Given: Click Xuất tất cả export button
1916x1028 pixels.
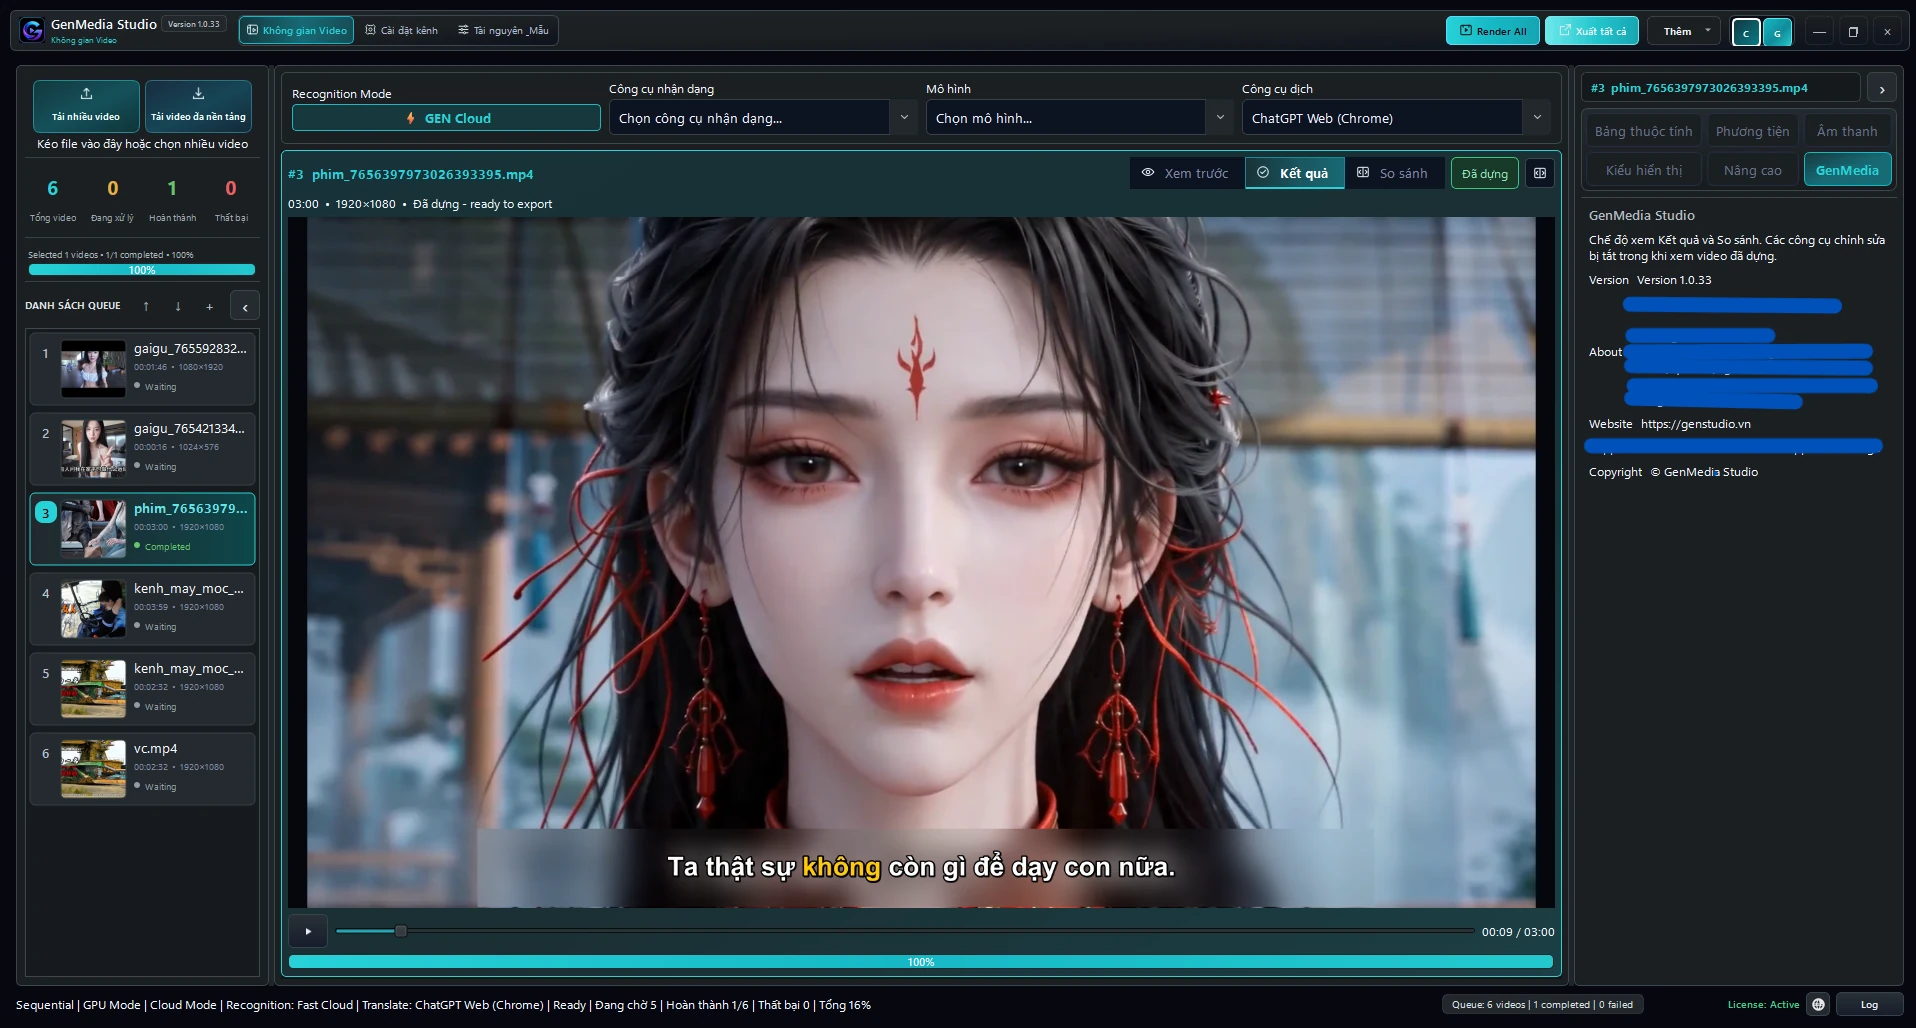Looking at the screenshot, I should pos(1592,31).
